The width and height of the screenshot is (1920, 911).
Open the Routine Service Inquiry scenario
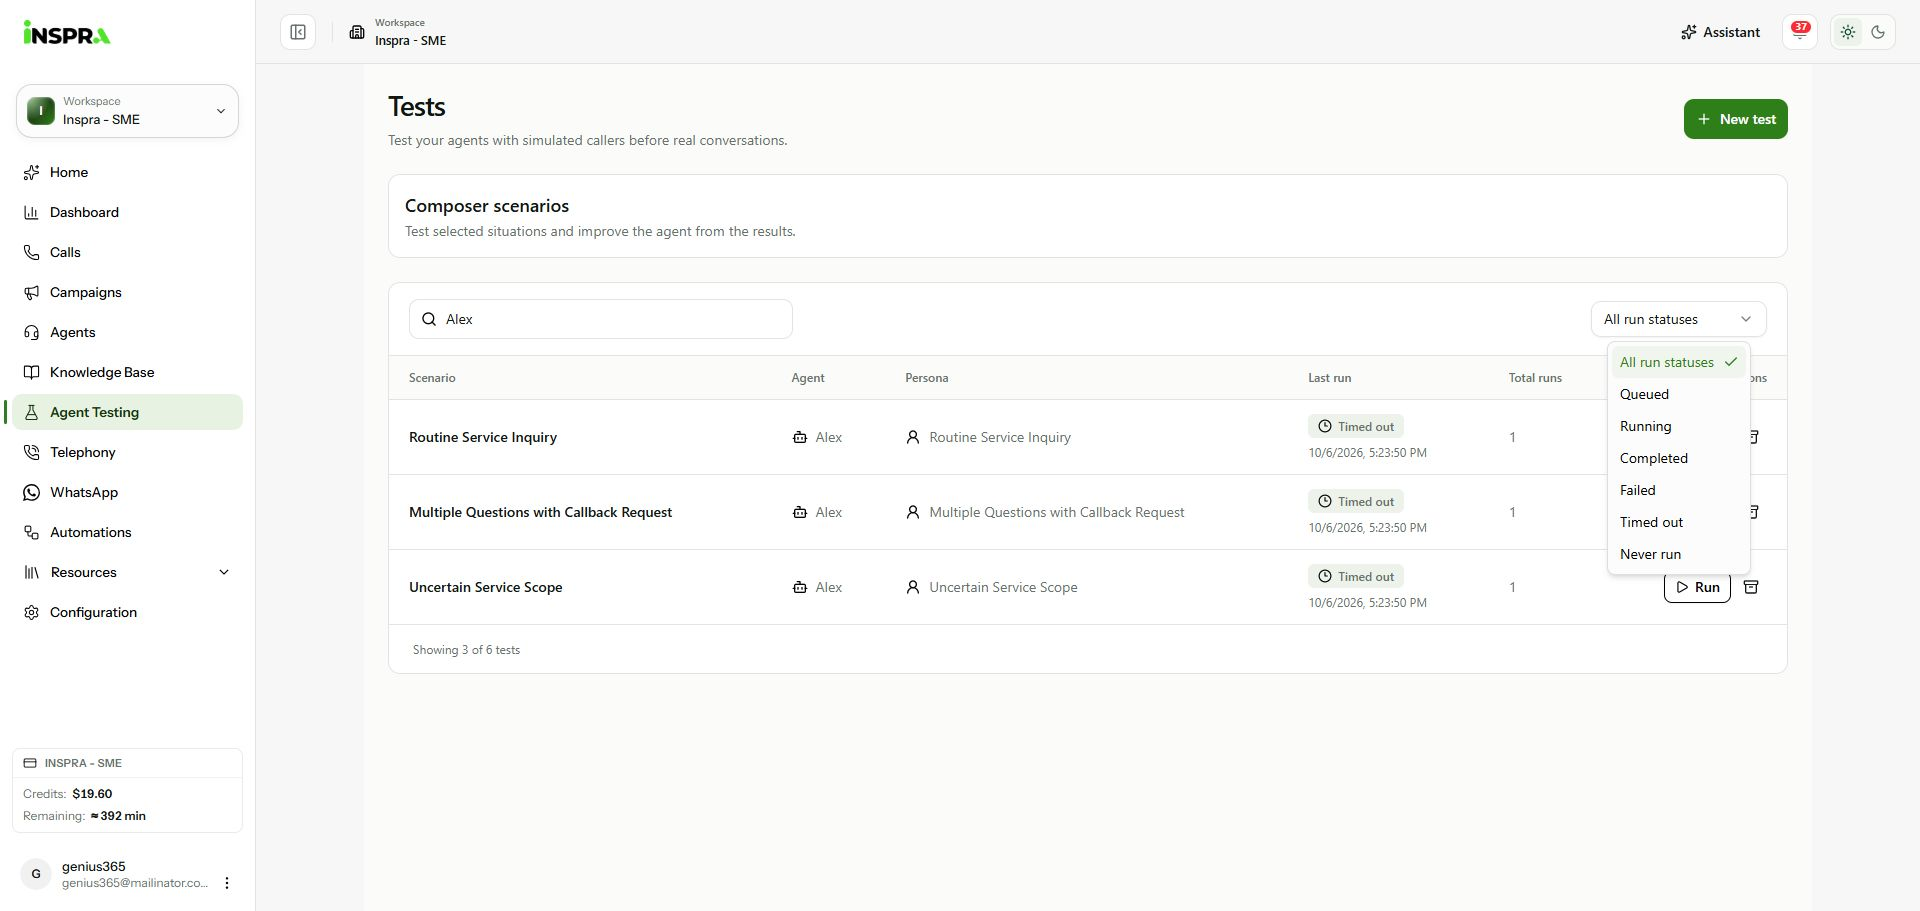point(483,437)
